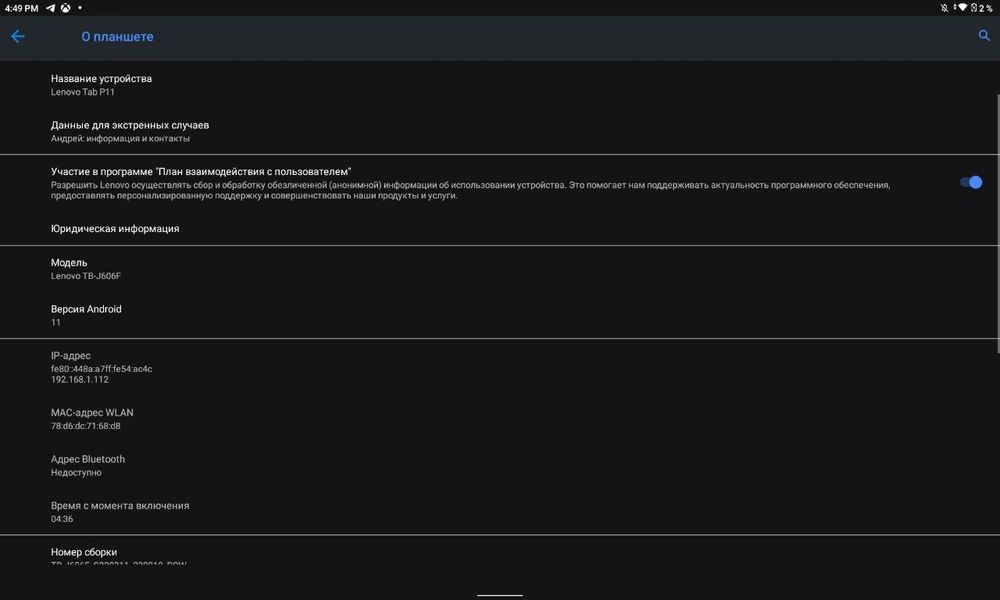Tap the "Недоступно" Bluetooth value
This screenshot has height=600, width=1000.
pyautogui.click(x=76, y=472)
